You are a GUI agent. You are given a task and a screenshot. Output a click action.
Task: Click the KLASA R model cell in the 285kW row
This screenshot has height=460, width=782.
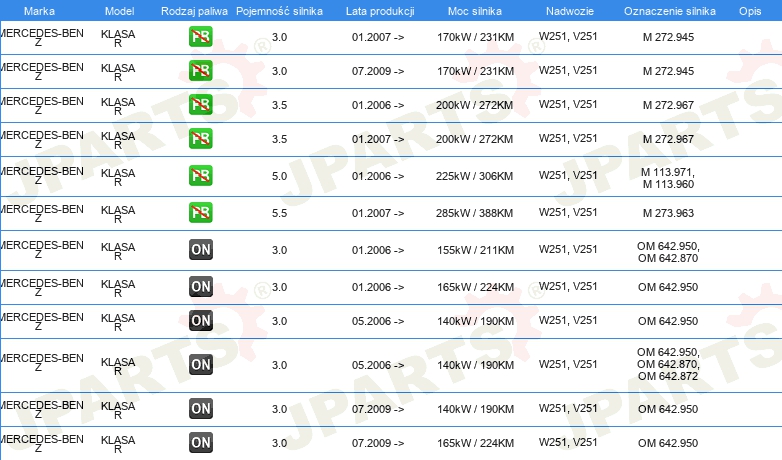118,214
